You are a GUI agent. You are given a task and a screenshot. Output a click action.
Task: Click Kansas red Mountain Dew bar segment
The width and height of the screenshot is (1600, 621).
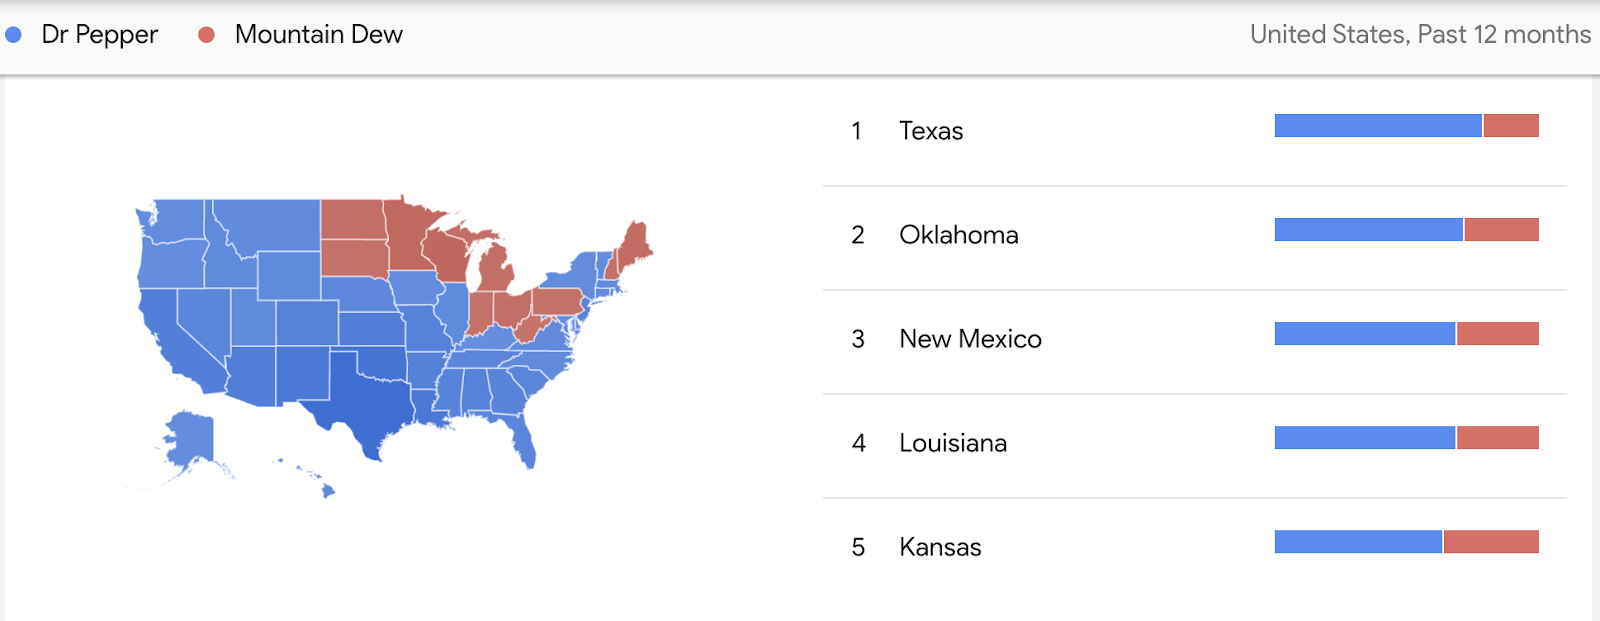pyautogui.click(x=1491, y=542)
